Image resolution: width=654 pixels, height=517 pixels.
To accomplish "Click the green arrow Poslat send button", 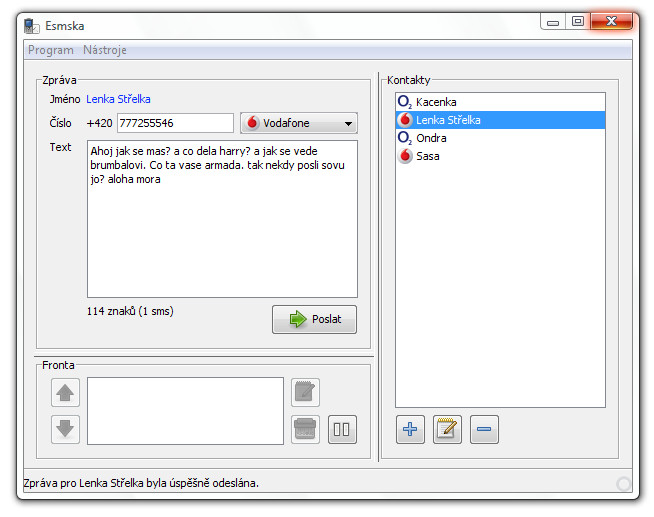I will 314,319.
